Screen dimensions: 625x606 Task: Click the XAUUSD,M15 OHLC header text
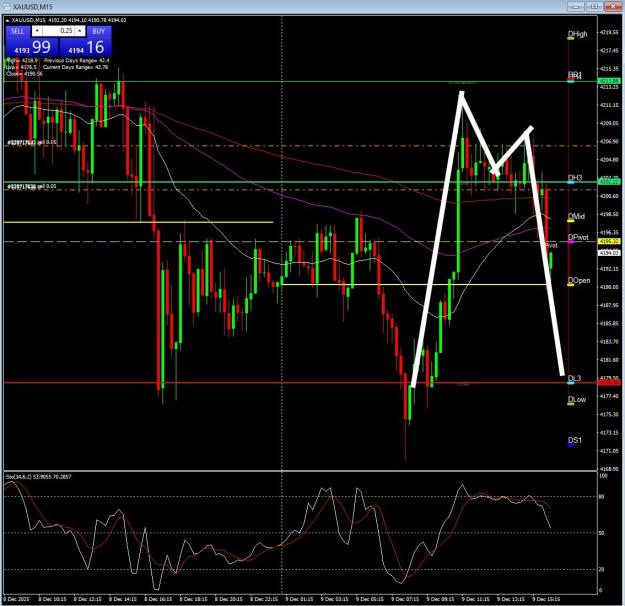(69, 20)
